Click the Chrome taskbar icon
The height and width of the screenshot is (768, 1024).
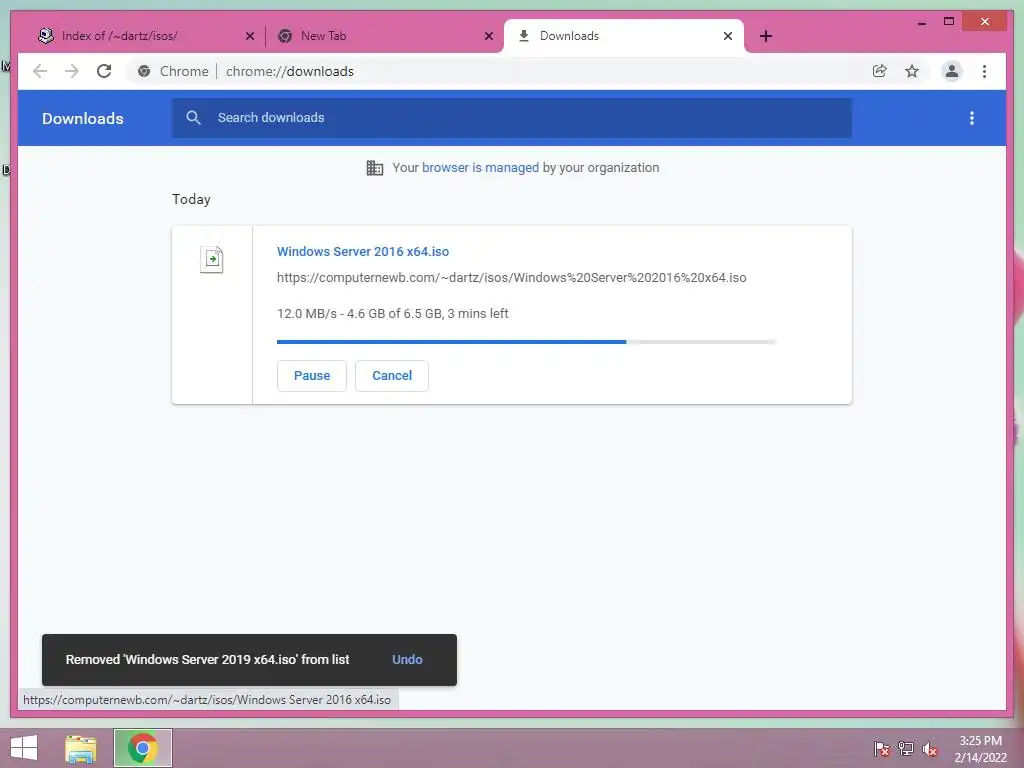(142, 748)
